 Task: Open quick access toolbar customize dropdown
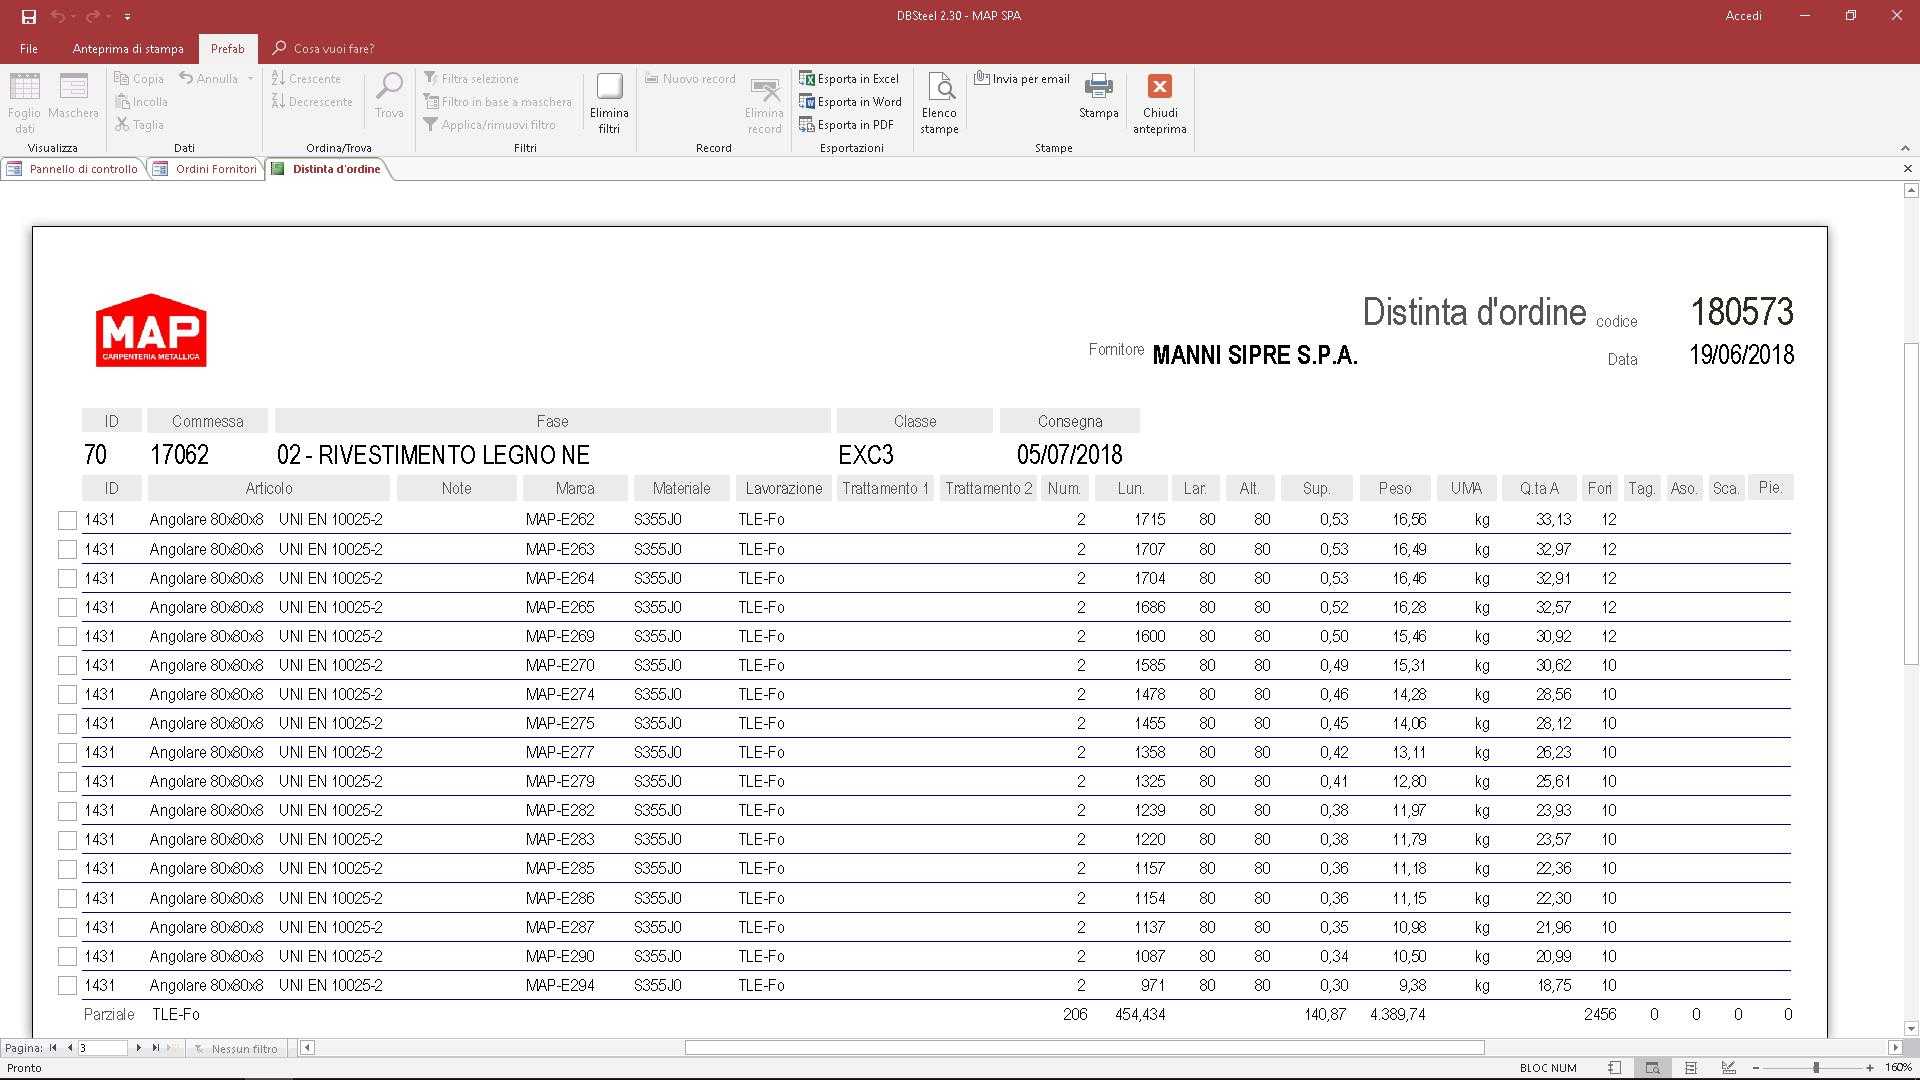[127, 17]
